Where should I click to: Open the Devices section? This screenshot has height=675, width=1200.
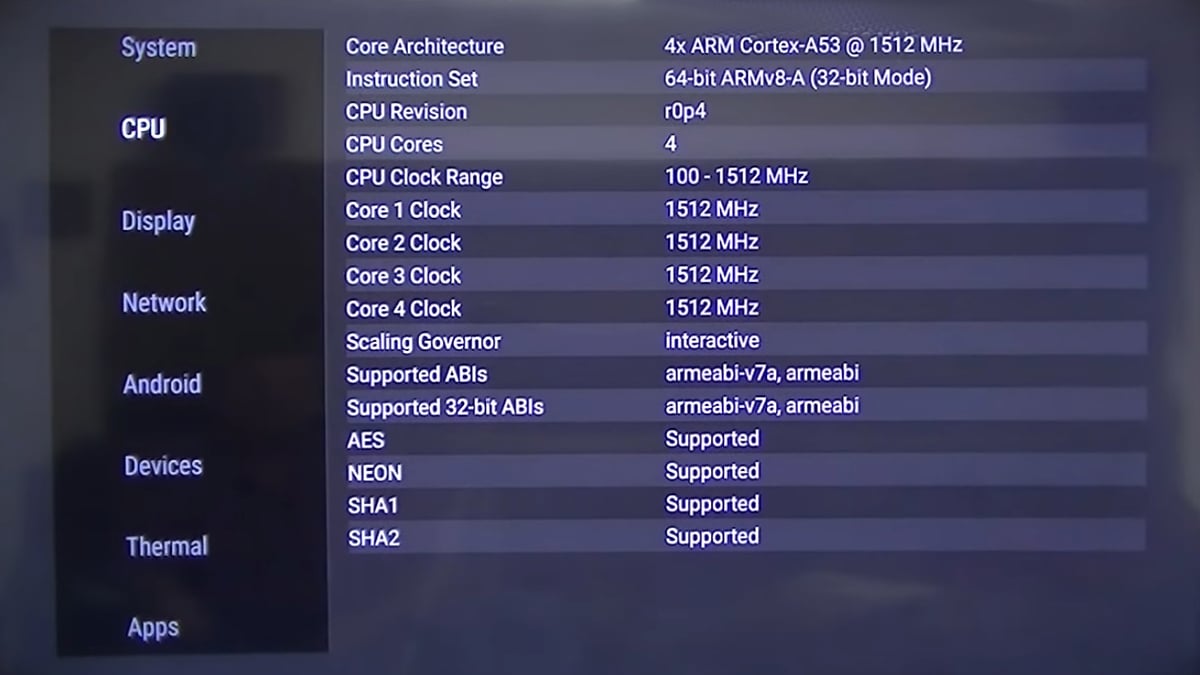(x=163, y=465)
